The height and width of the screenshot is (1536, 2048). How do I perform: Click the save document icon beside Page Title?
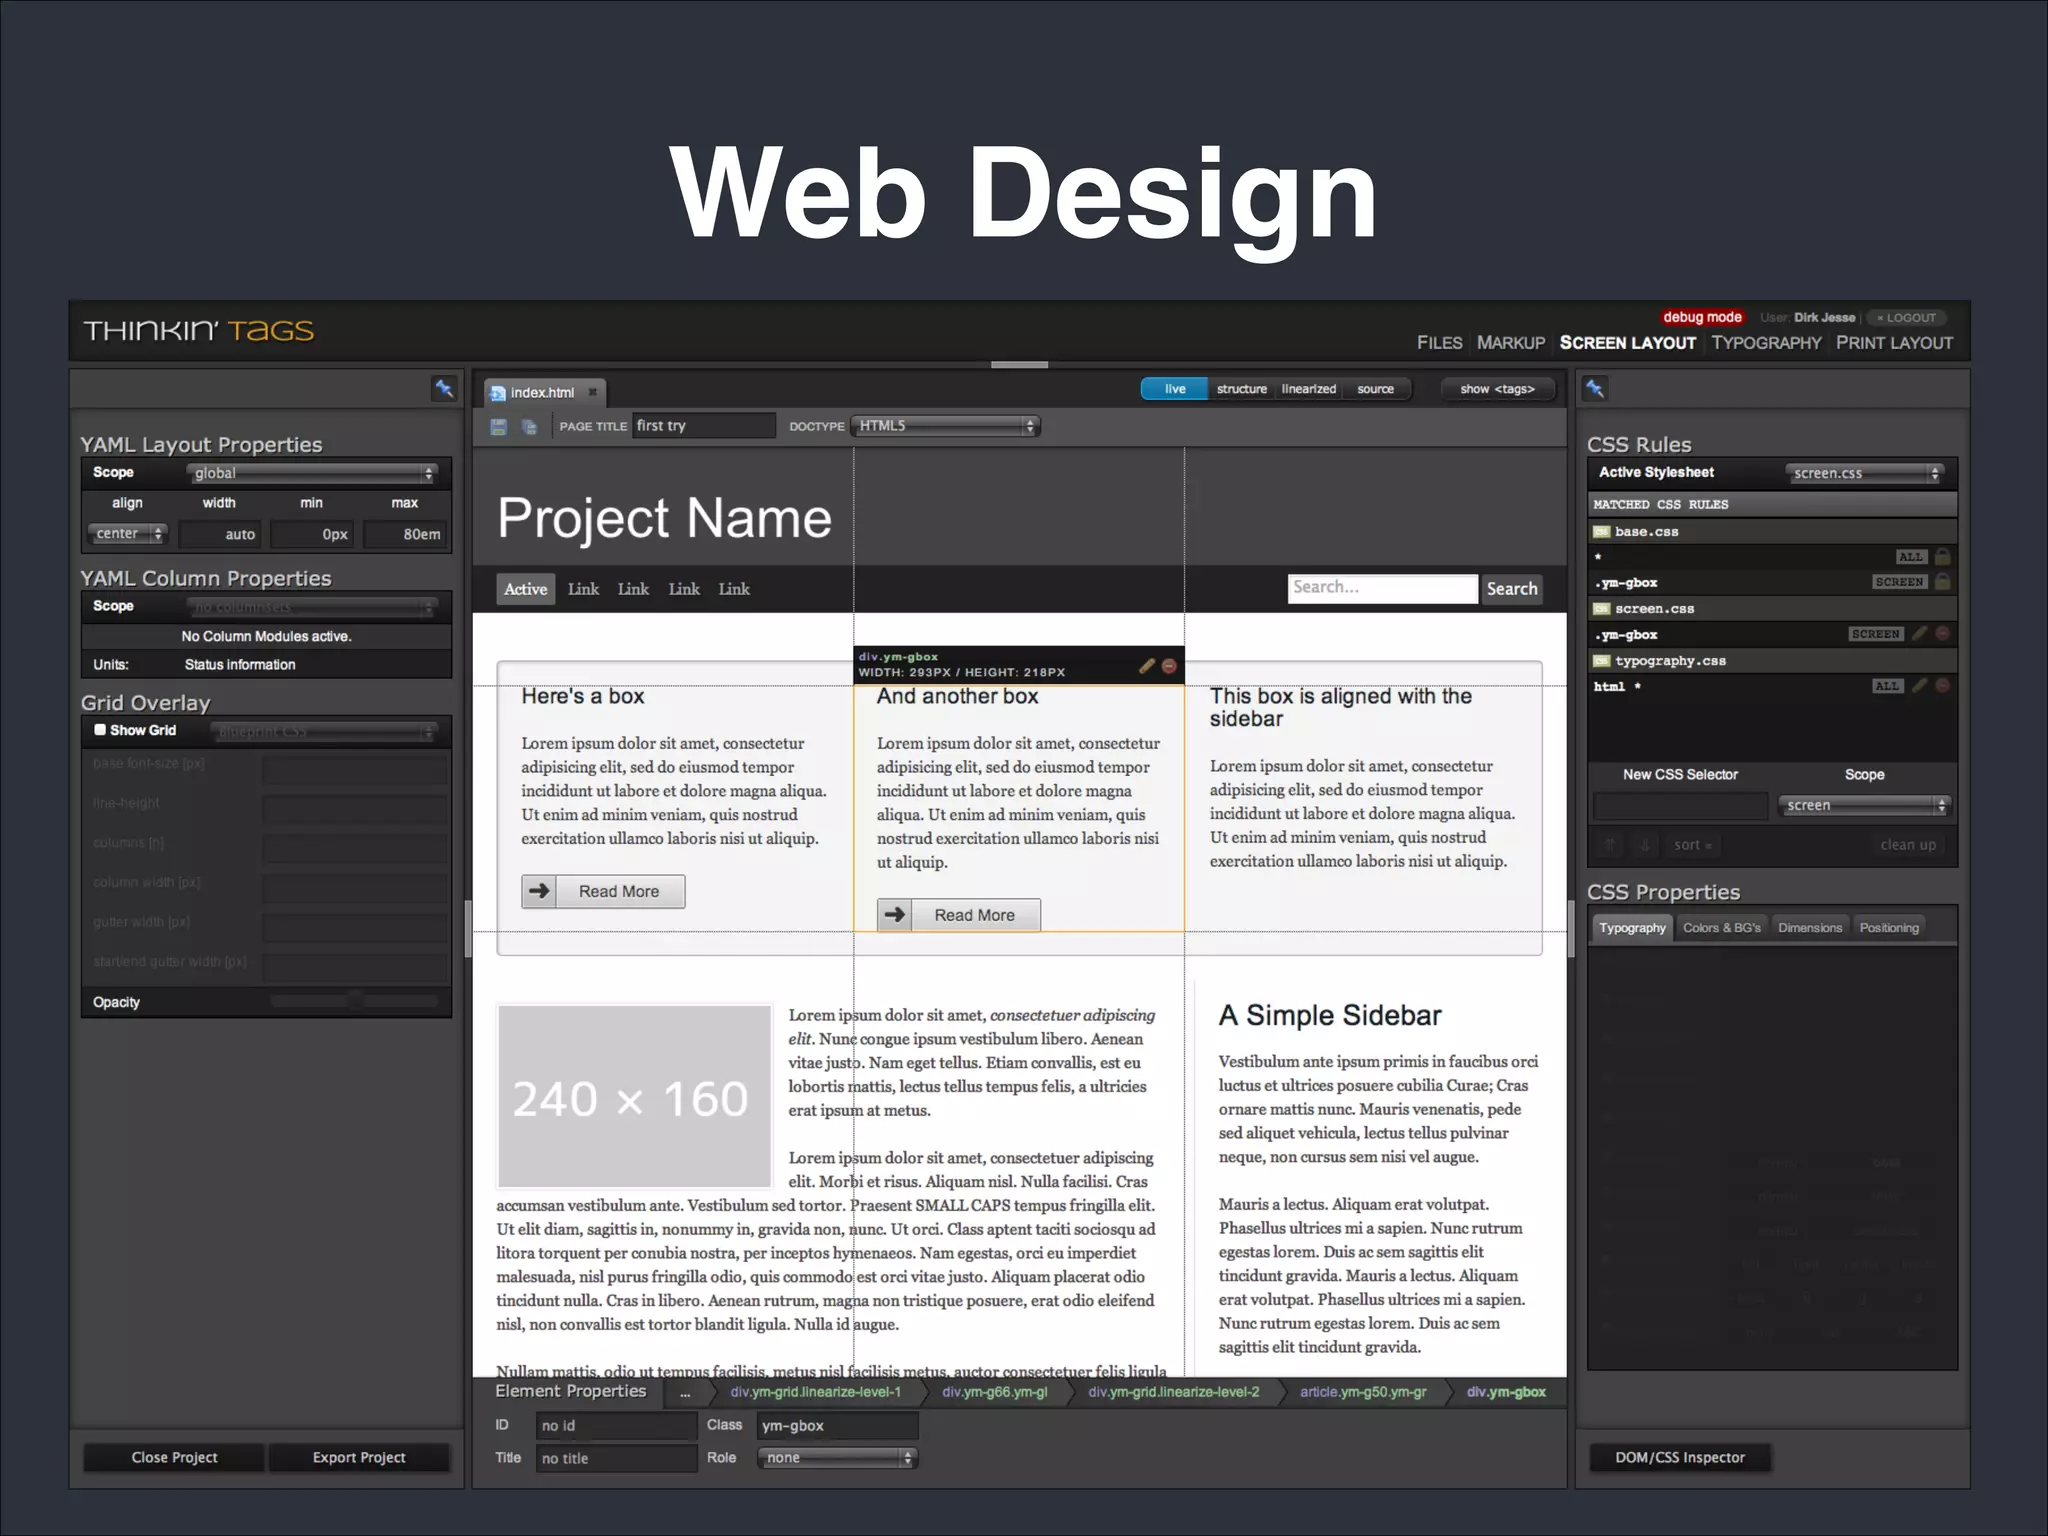pyautogui.click(x=498, y=427)
